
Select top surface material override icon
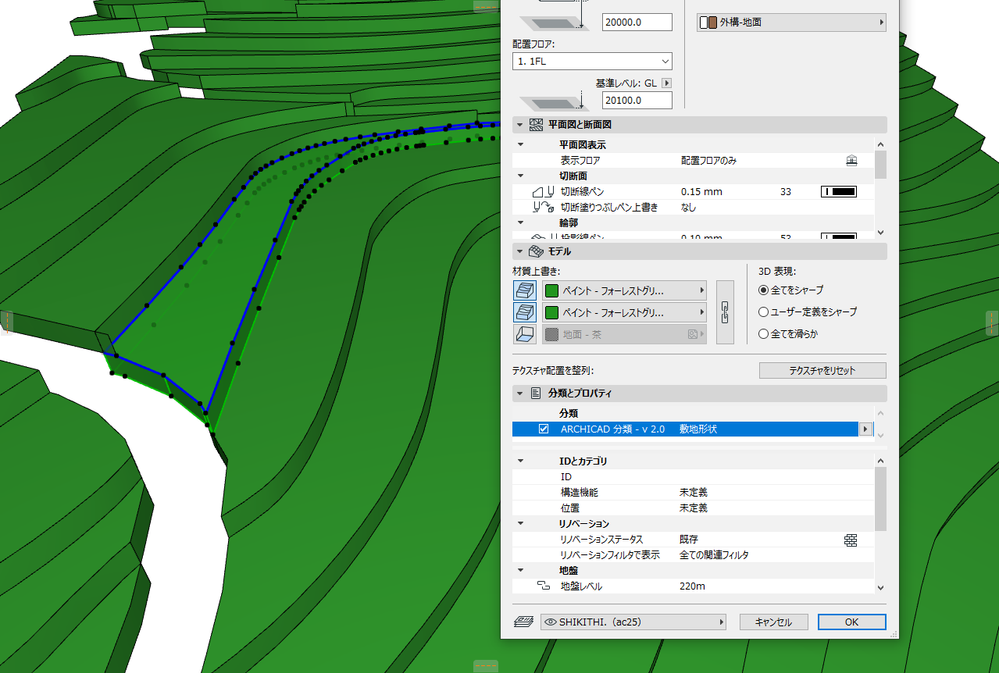coord(525,291)
